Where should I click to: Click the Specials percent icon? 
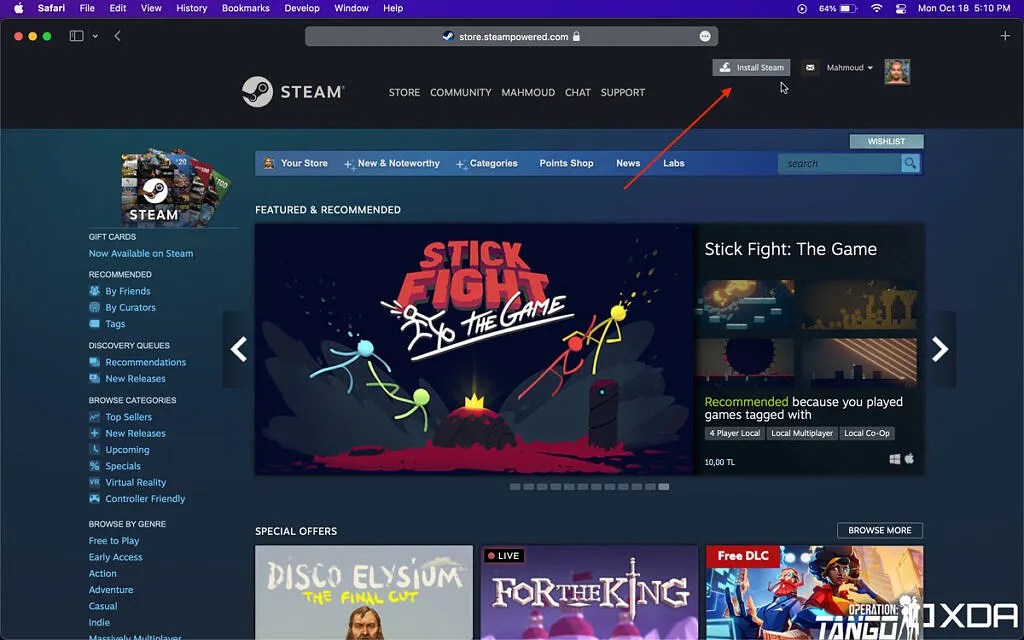(x=95, y=465)
